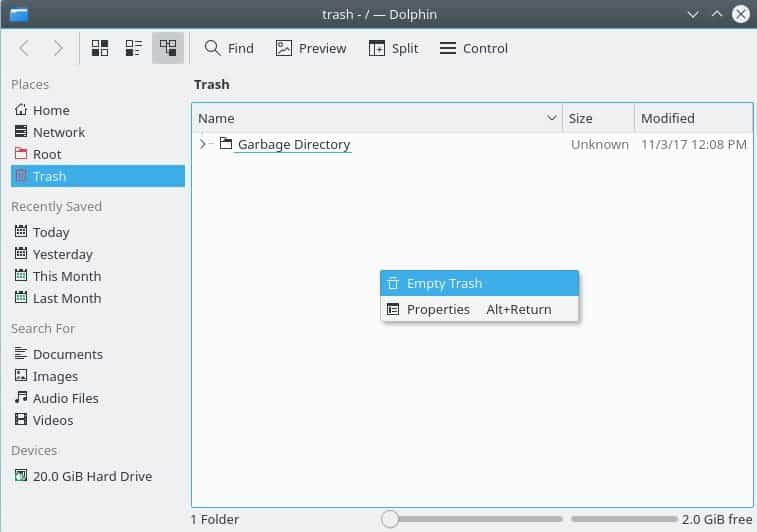Choose Properties from context menu
This screenshot has height=532, width=757.
(x=479, y=309)
